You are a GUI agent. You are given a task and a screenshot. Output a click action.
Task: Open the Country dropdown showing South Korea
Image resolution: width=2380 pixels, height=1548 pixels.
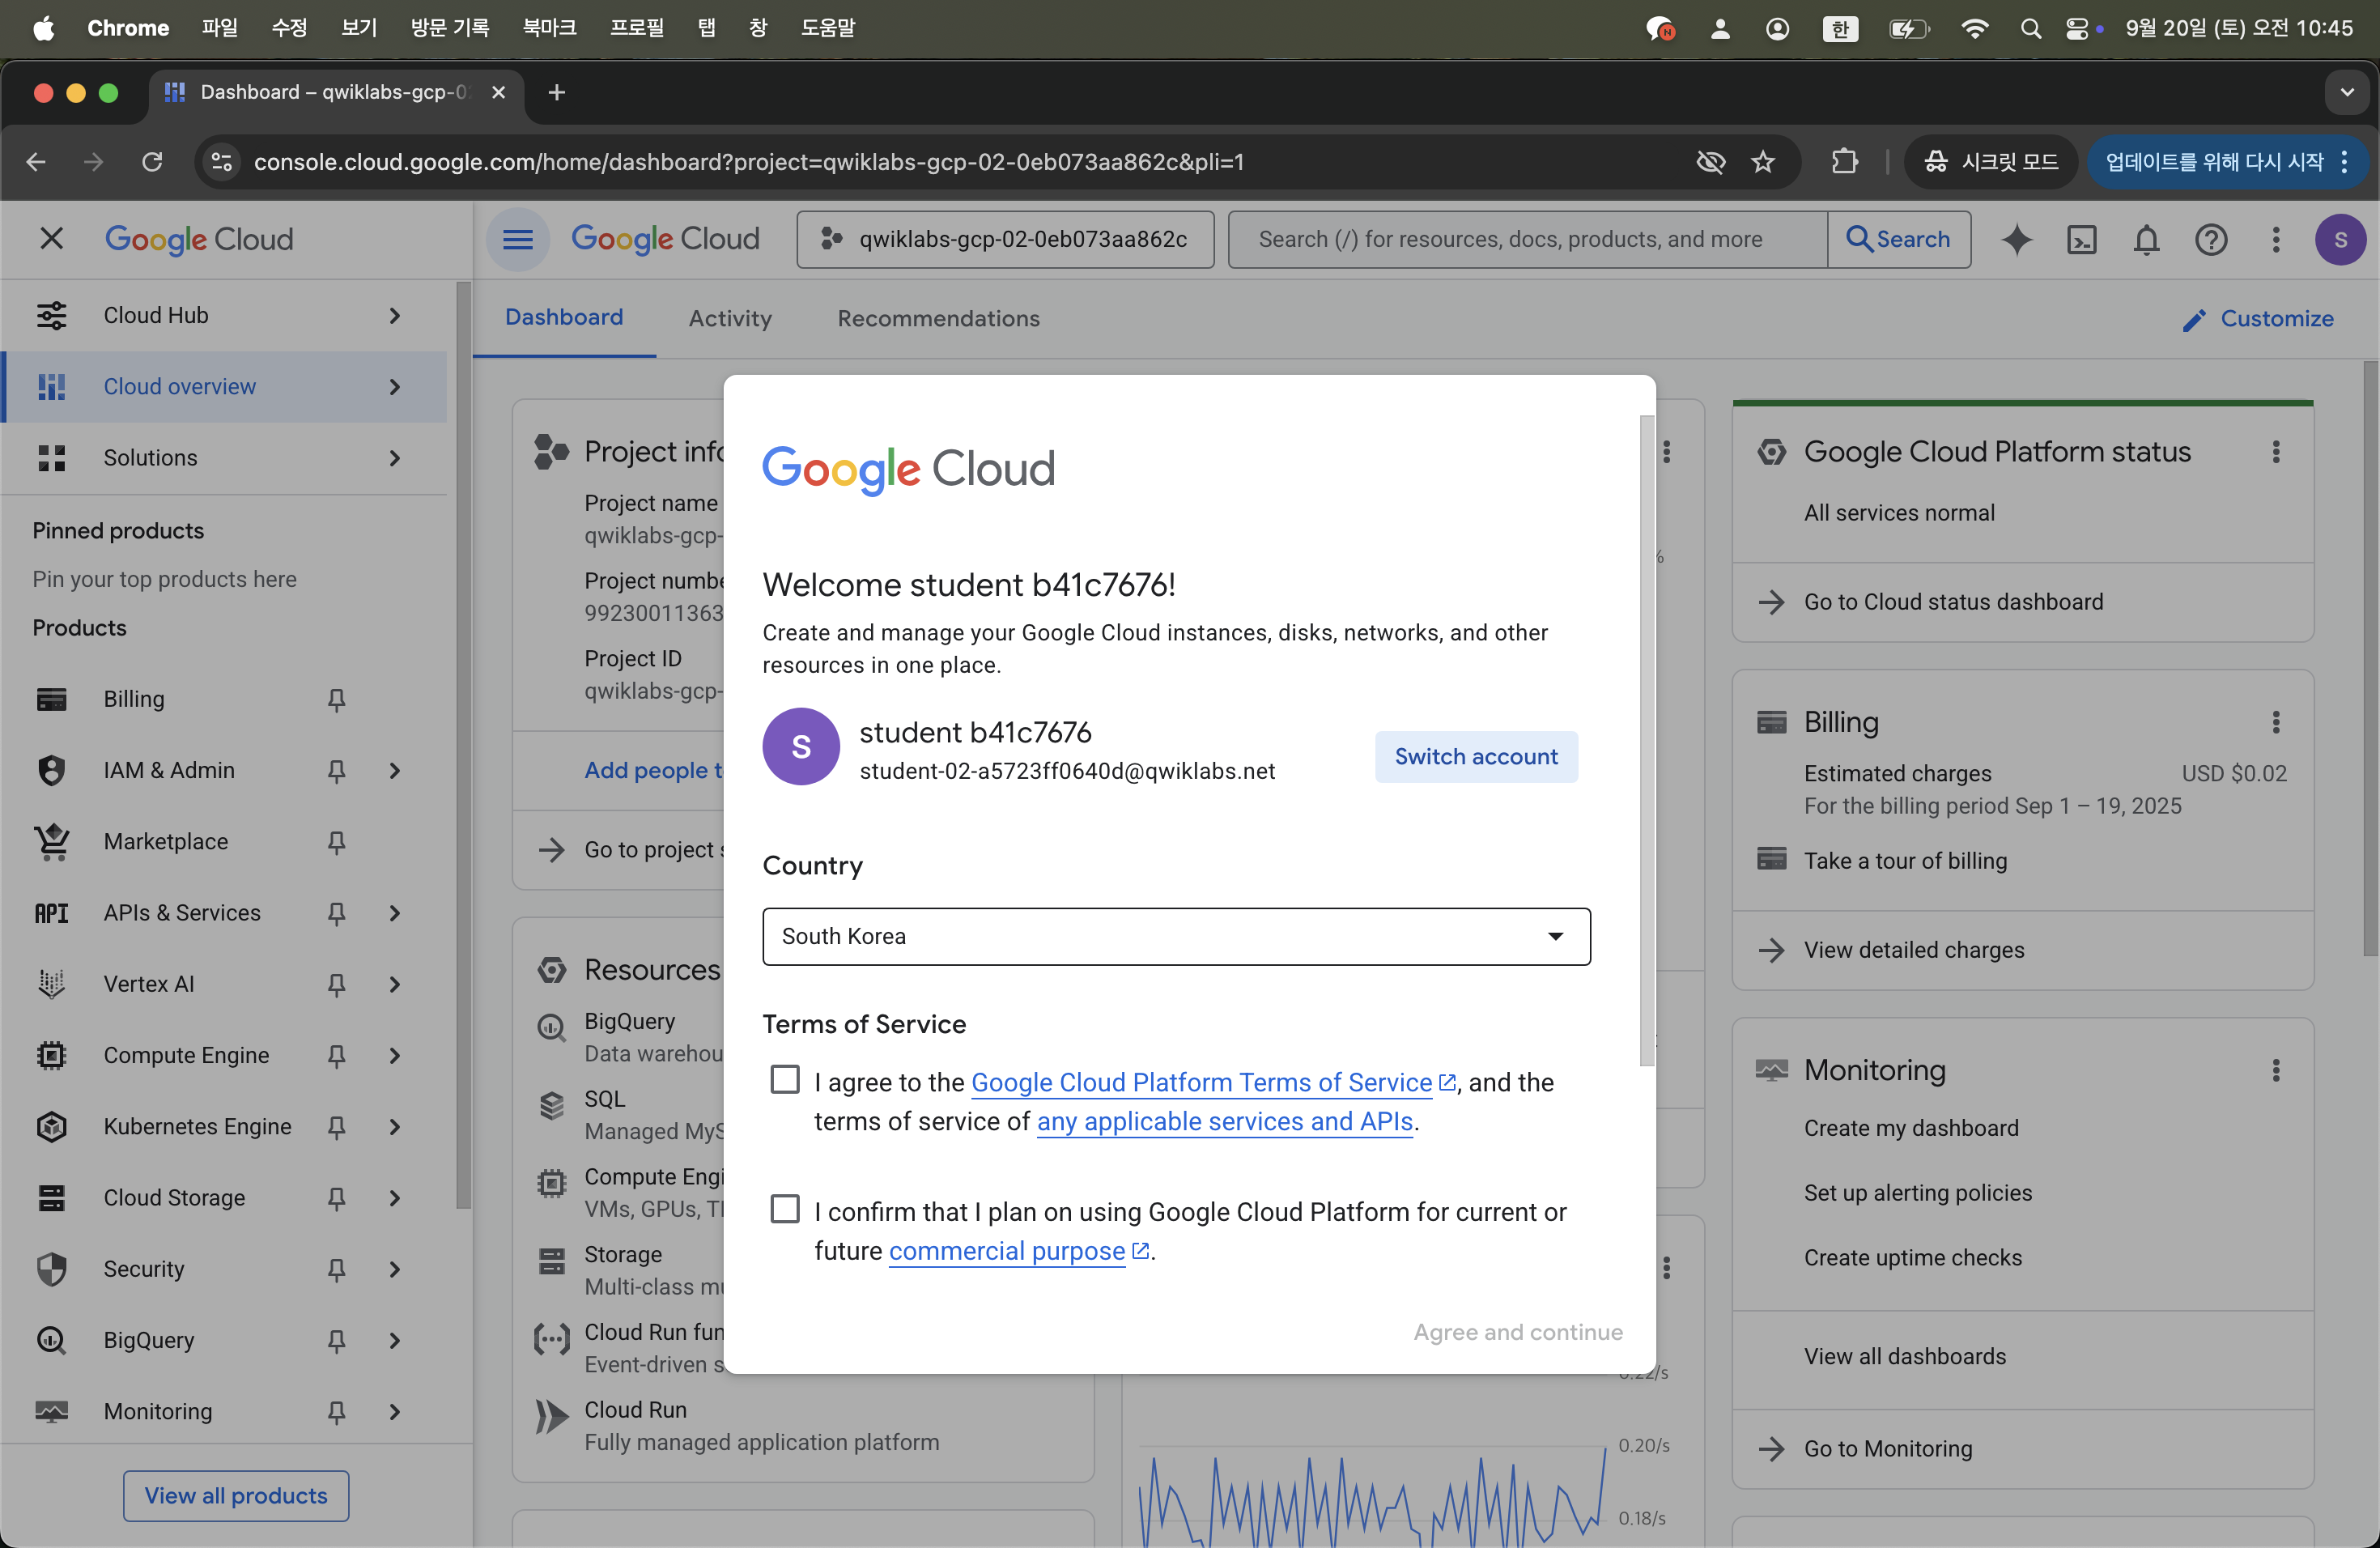1176,936
